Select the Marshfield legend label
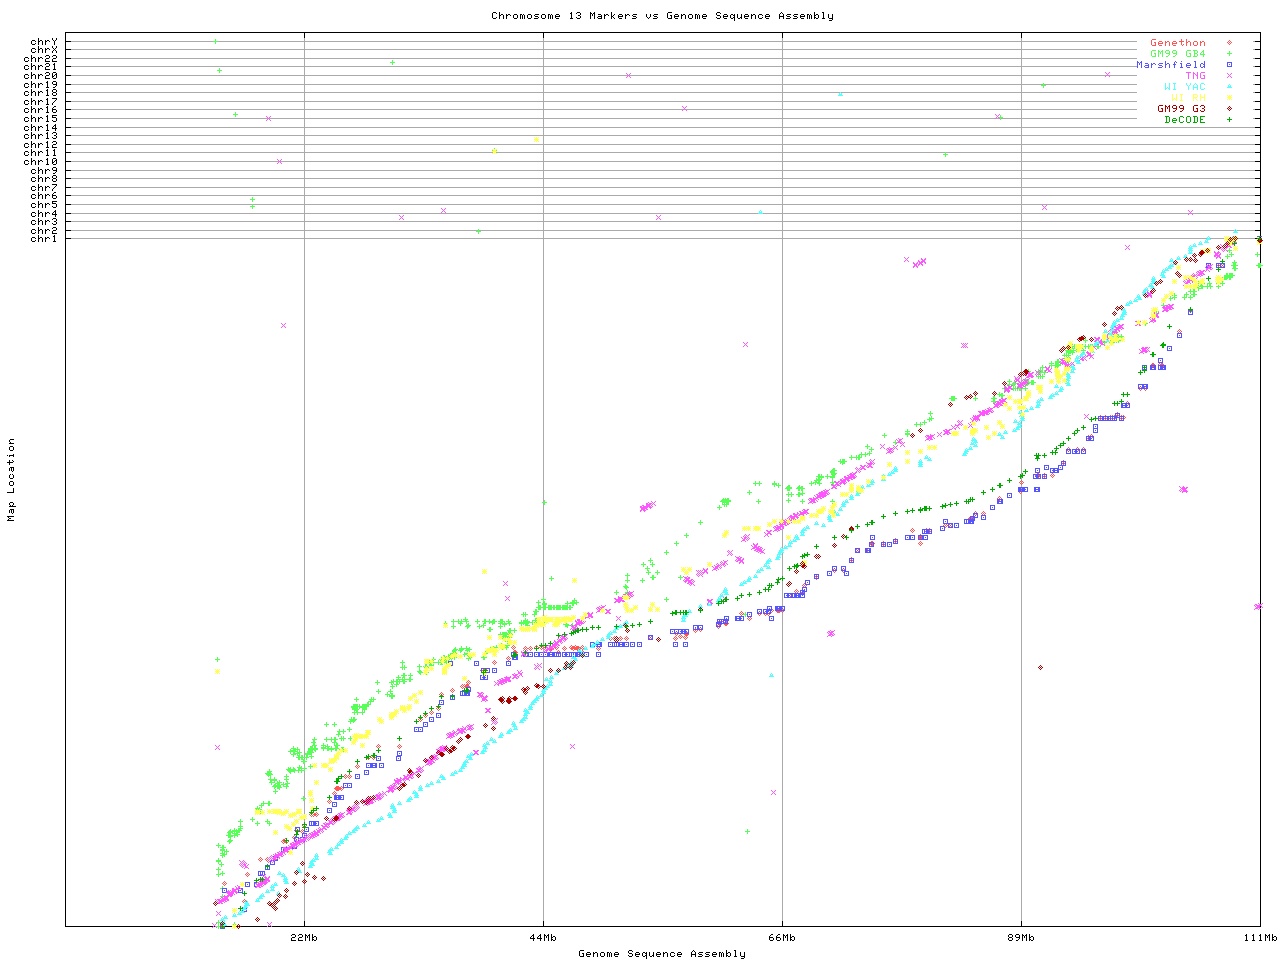 click(1170, 65)
